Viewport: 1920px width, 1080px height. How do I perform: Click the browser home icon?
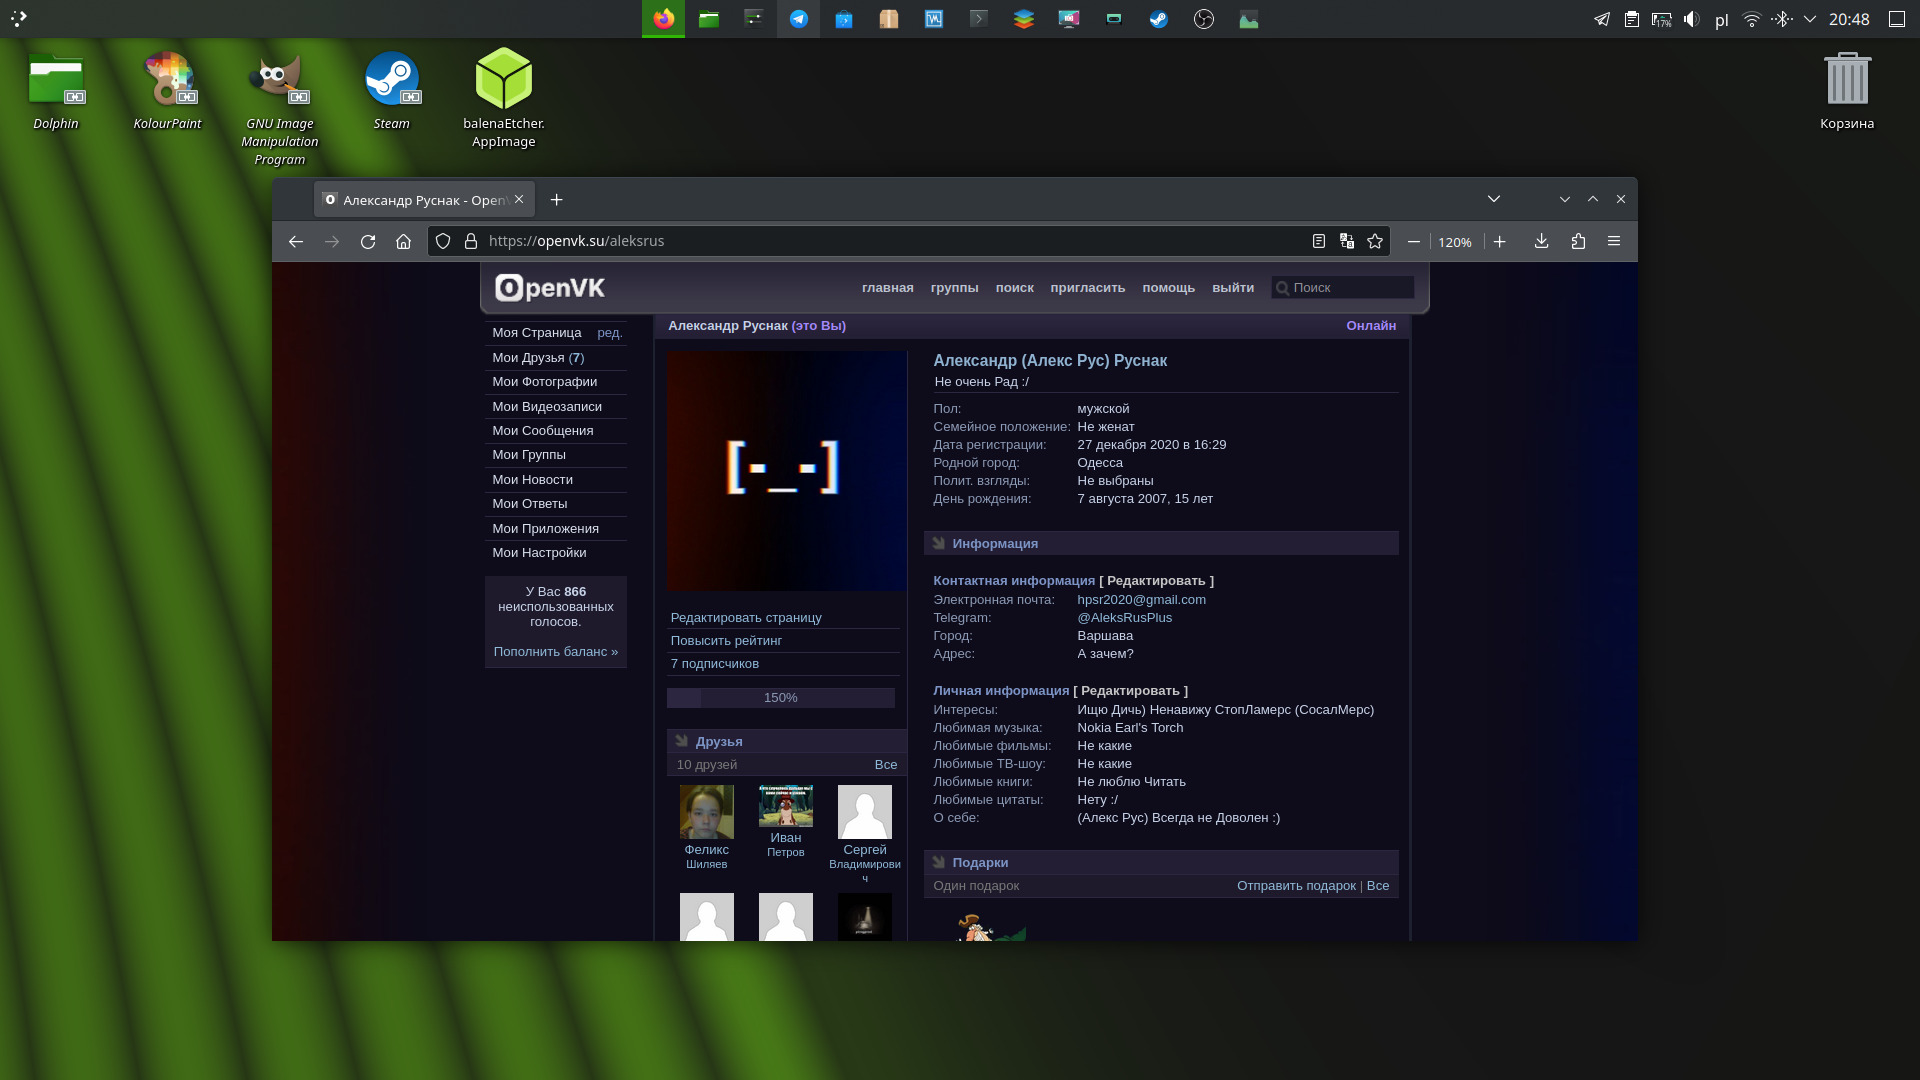click(403, 242)
